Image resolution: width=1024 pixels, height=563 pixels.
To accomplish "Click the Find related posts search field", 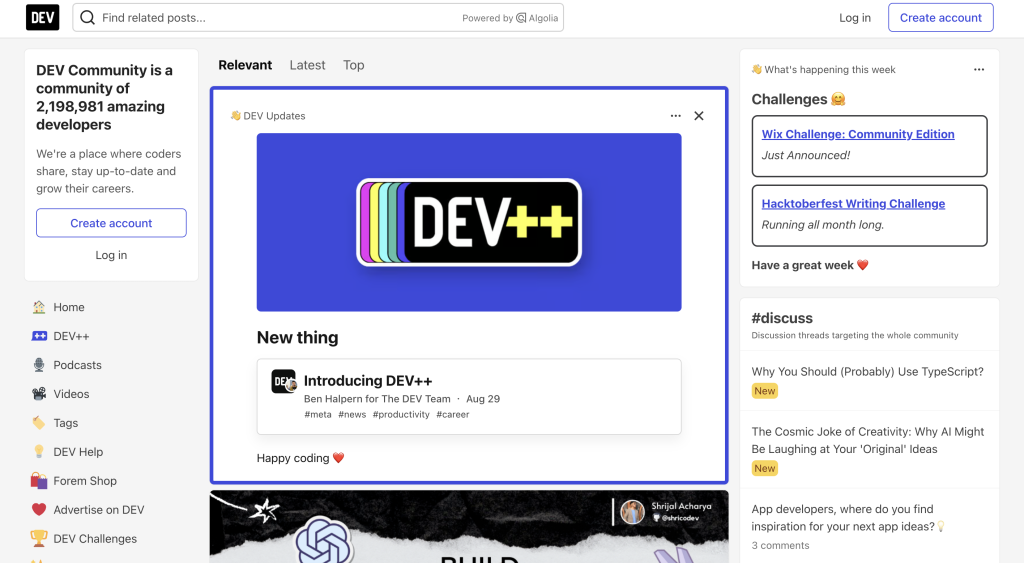I will pos(280,18).
